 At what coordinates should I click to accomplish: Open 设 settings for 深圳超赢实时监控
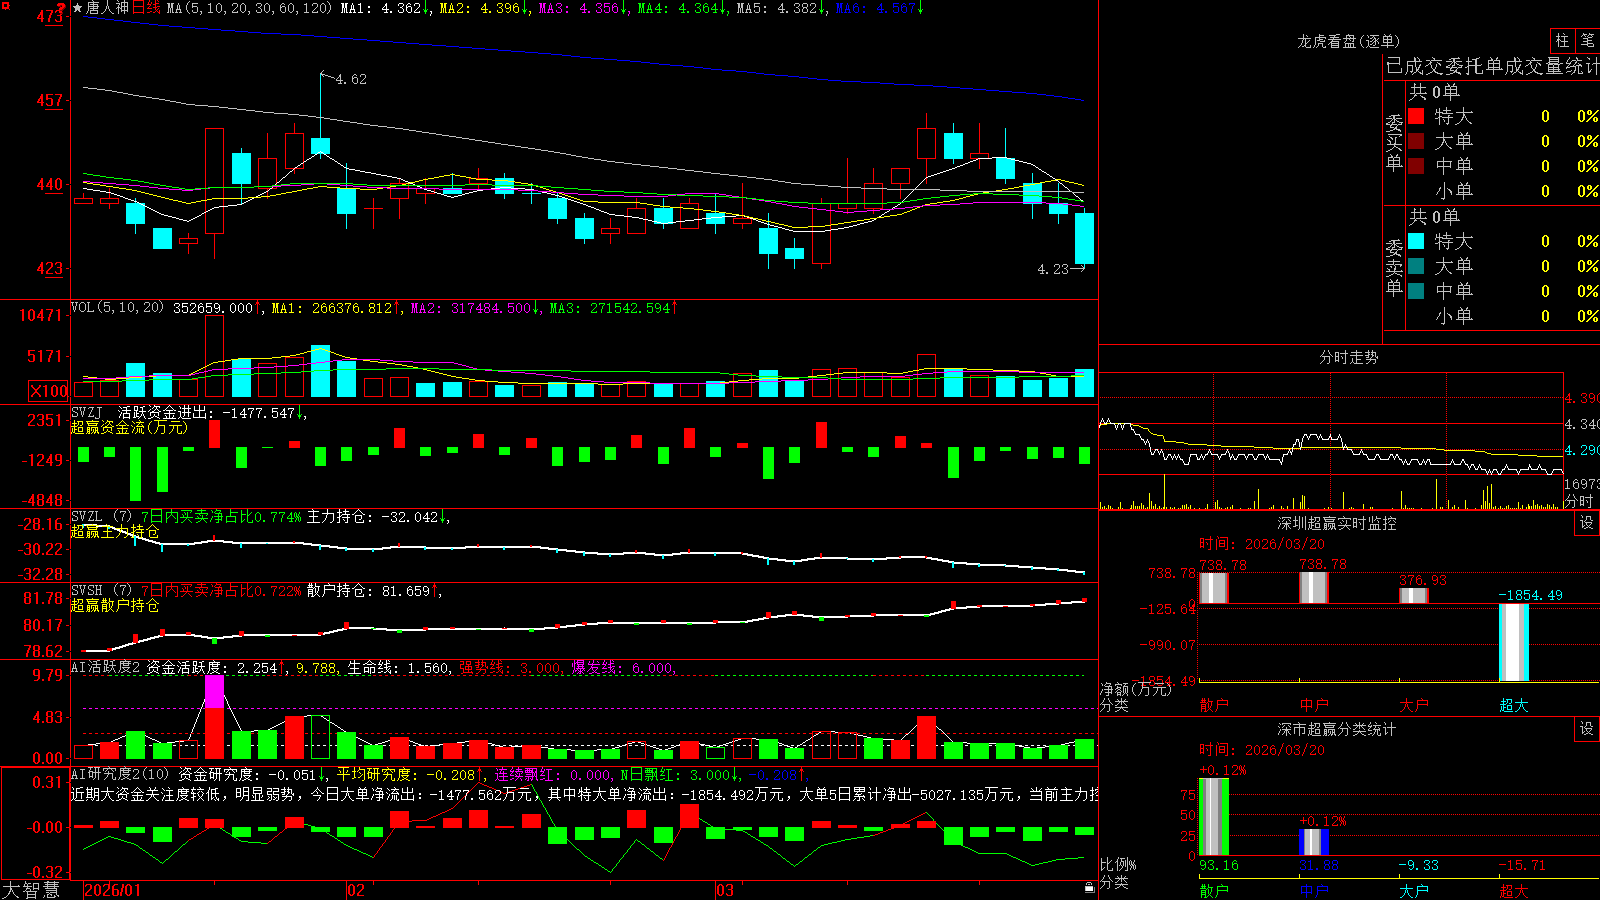(1587, 523)
